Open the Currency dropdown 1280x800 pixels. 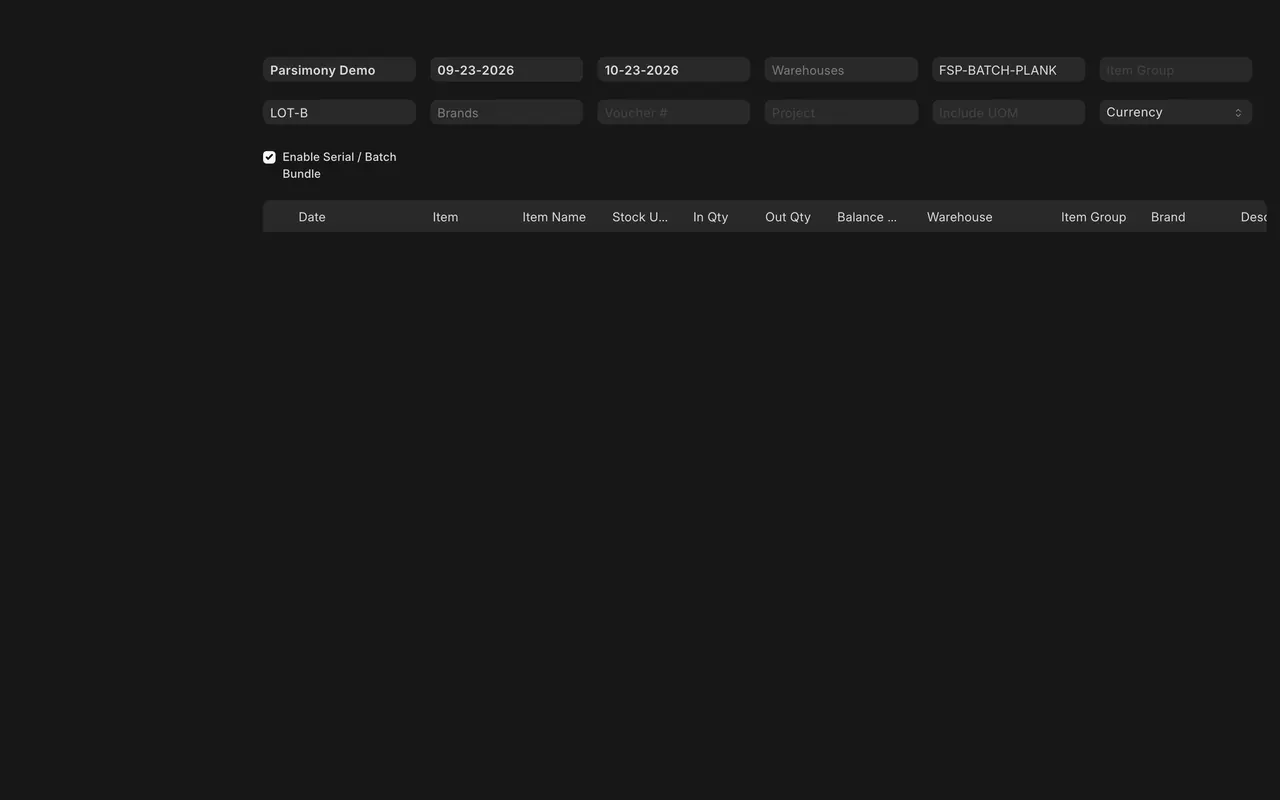(x=1175, y=112)
